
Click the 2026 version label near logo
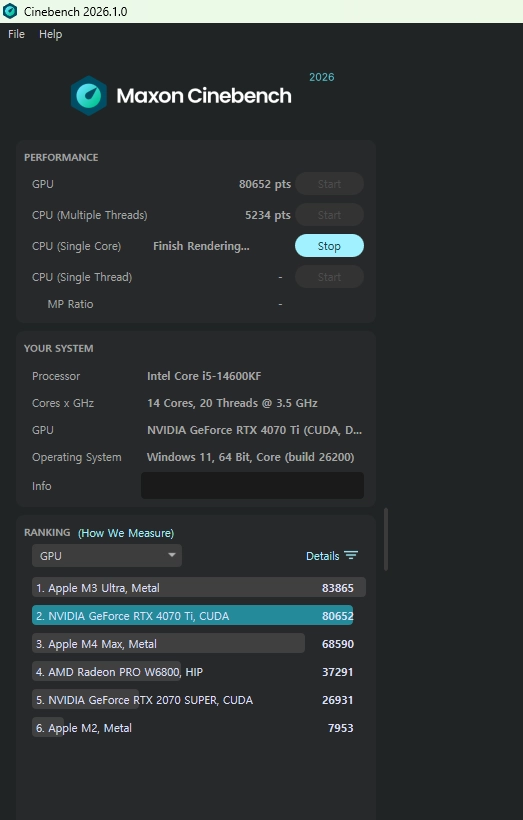click(322, 77)
